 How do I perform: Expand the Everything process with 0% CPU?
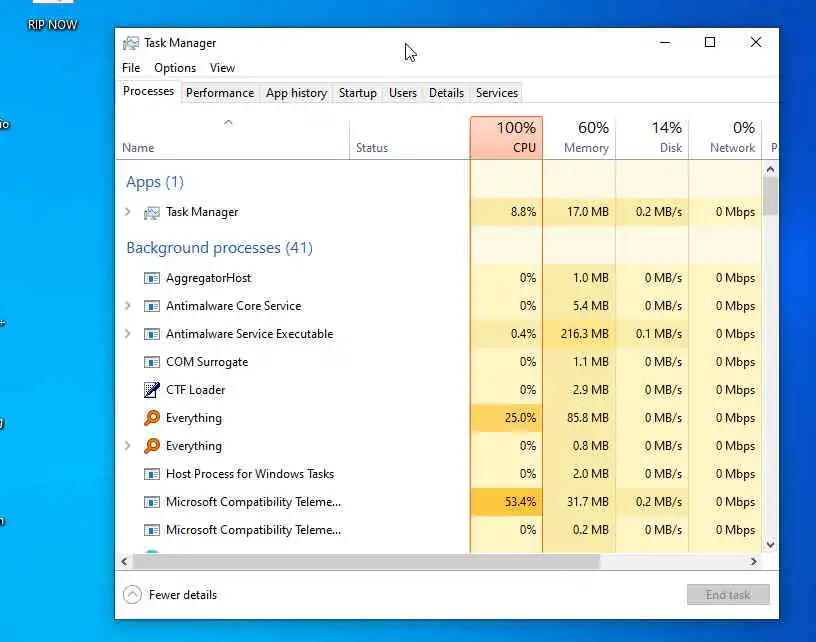(x=128, y=446)
